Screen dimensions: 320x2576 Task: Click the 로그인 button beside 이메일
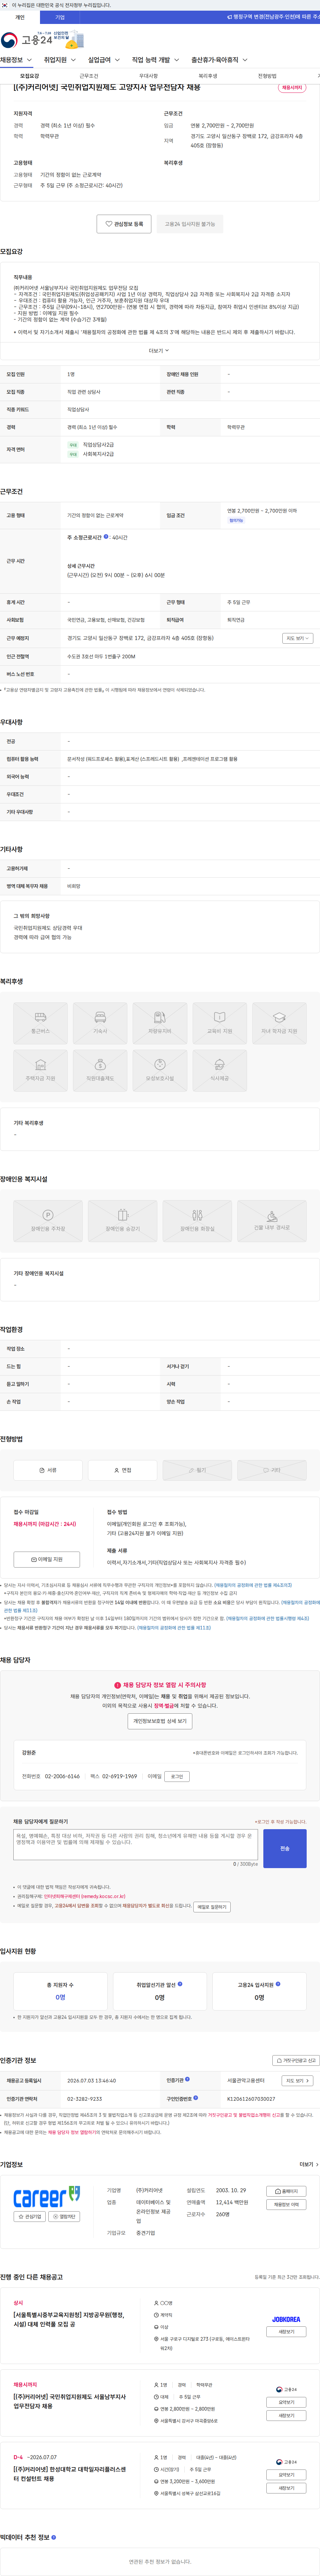(x=177, y=1776)
